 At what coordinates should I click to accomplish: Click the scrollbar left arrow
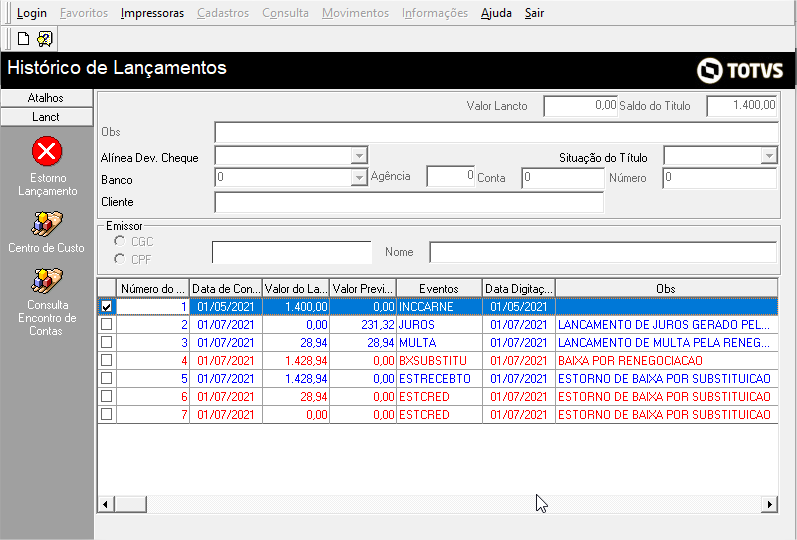click(x=106, y=504)
